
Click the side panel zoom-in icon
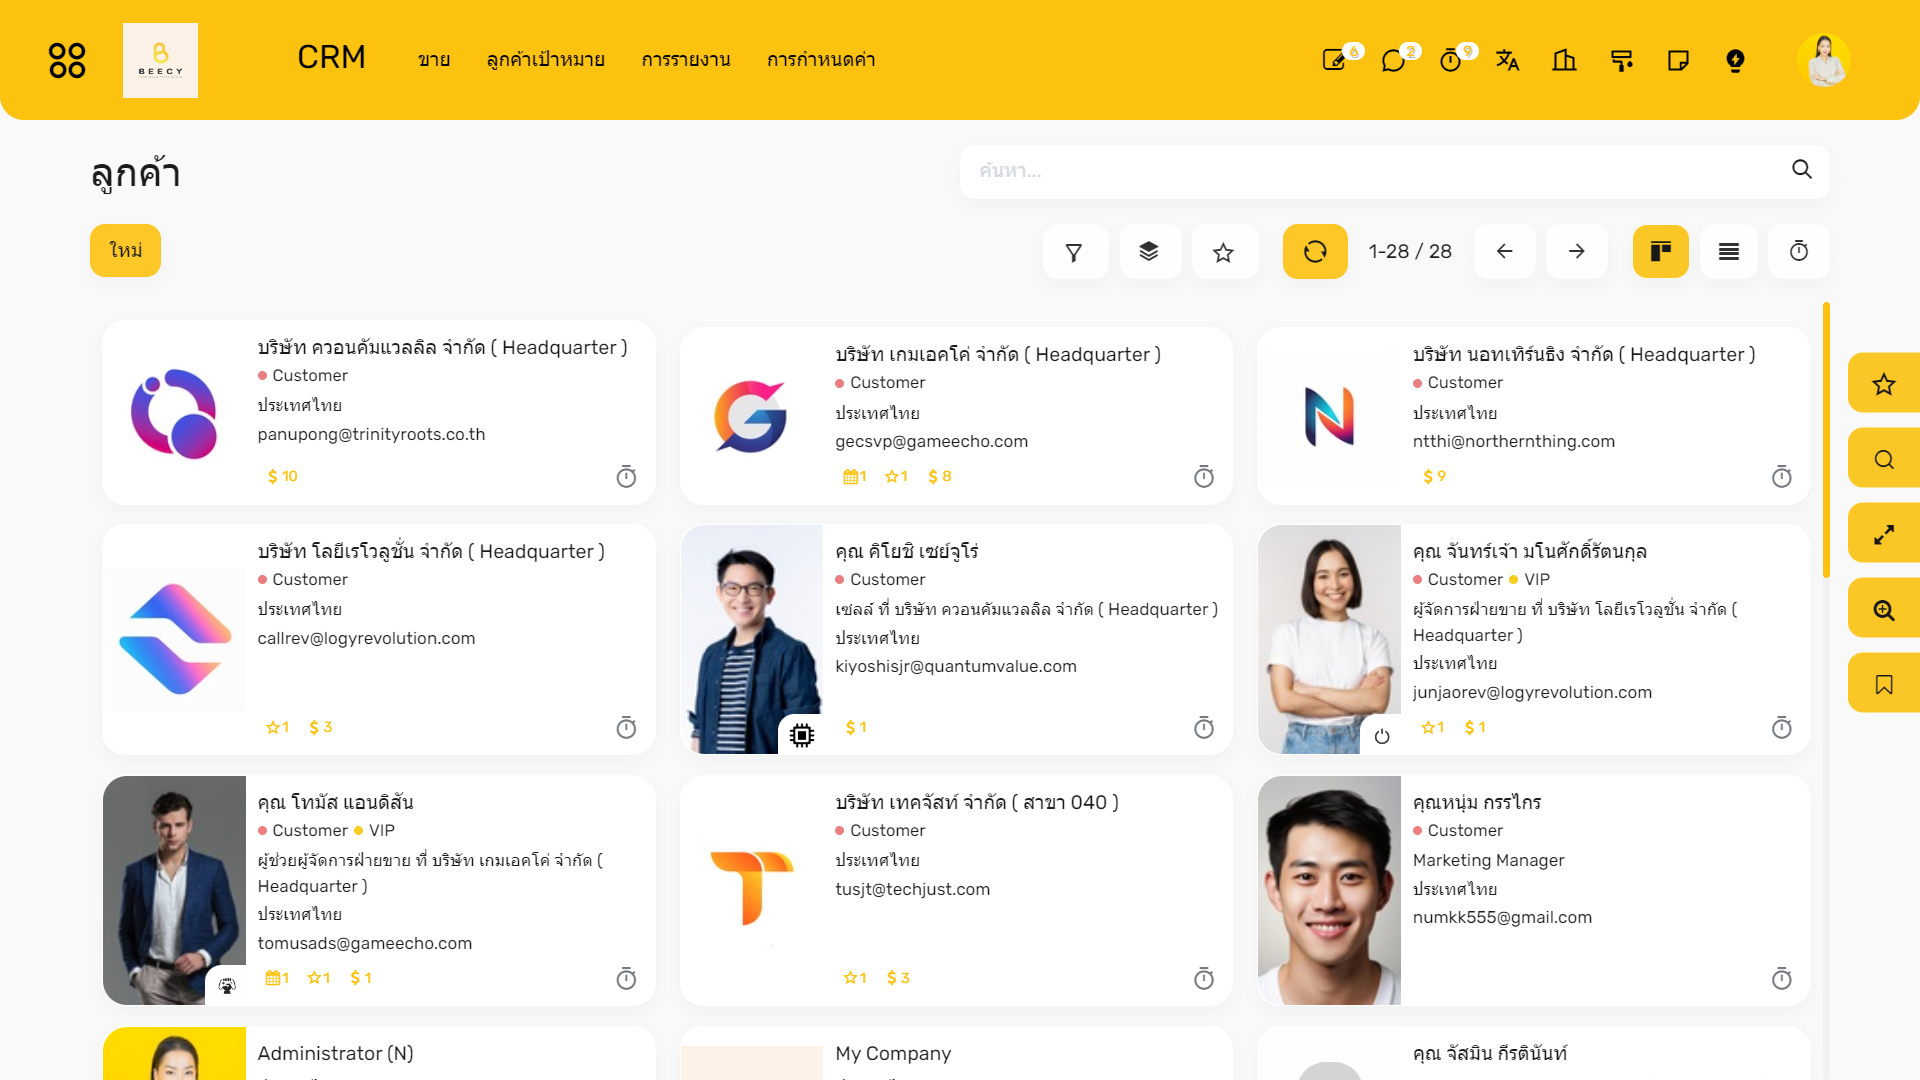coord(1884,609)
